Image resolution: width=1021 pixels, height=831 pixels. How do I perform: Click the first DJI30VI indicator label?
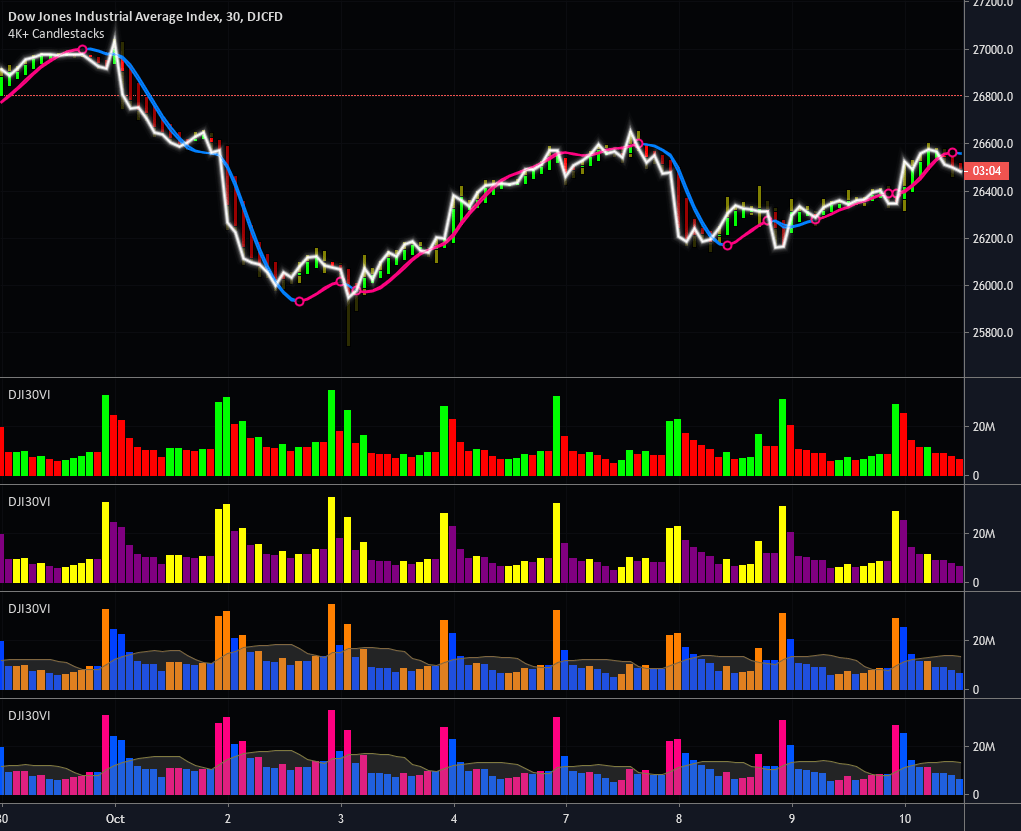pyautogui.click(x=28, y=394)
